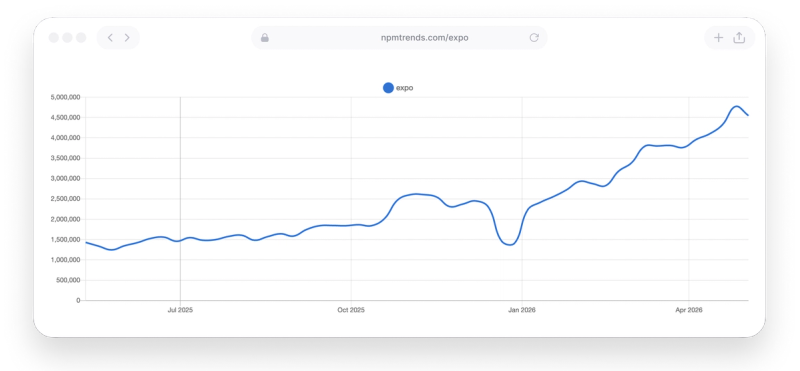Click the expo legend label
This screenshot has width=800, height=371.
405,88
